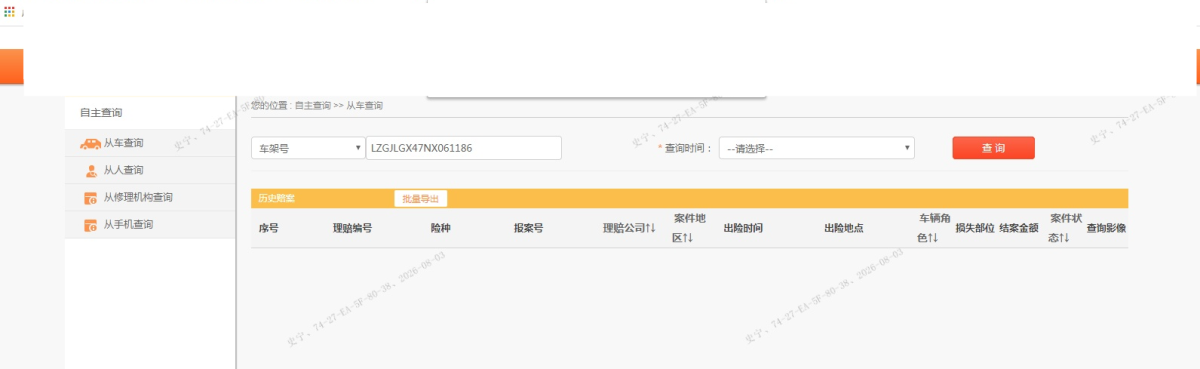
Task: Open the browser apps grid icon
Action: 10,11
